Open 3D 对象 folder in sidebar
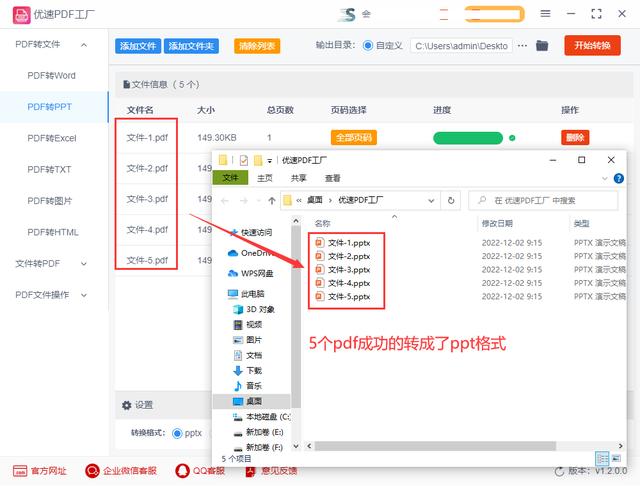640x486 pixels. click(x=254, y=309)
